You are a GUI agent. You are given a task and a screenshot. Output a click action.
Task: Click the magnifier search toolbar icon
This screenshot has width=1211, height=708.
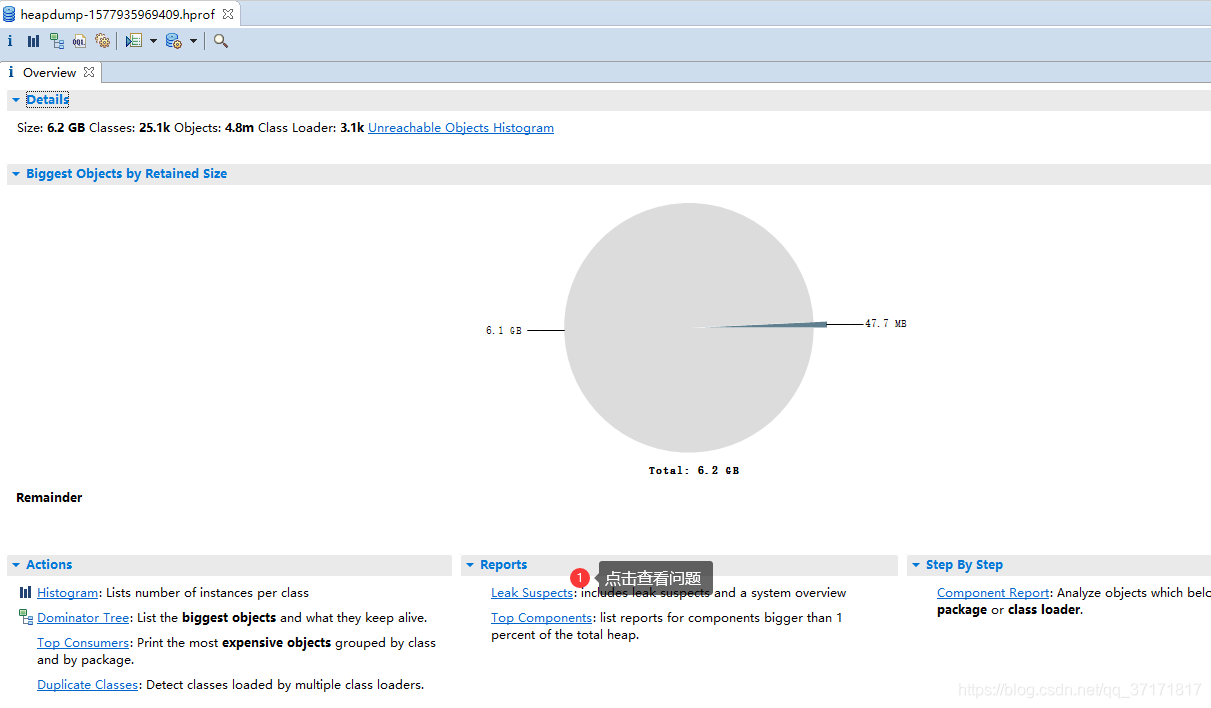[x=220, y=41]
